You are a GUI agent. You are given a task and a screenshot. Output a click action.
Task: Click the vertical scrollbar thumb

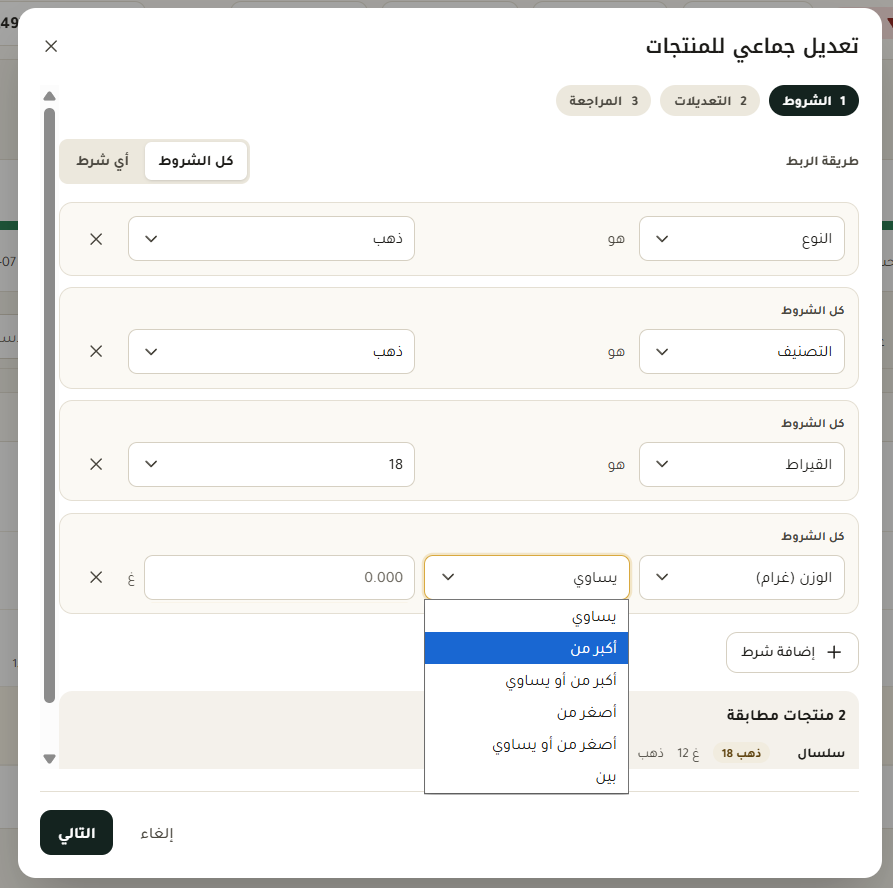[x=50, y=406]
